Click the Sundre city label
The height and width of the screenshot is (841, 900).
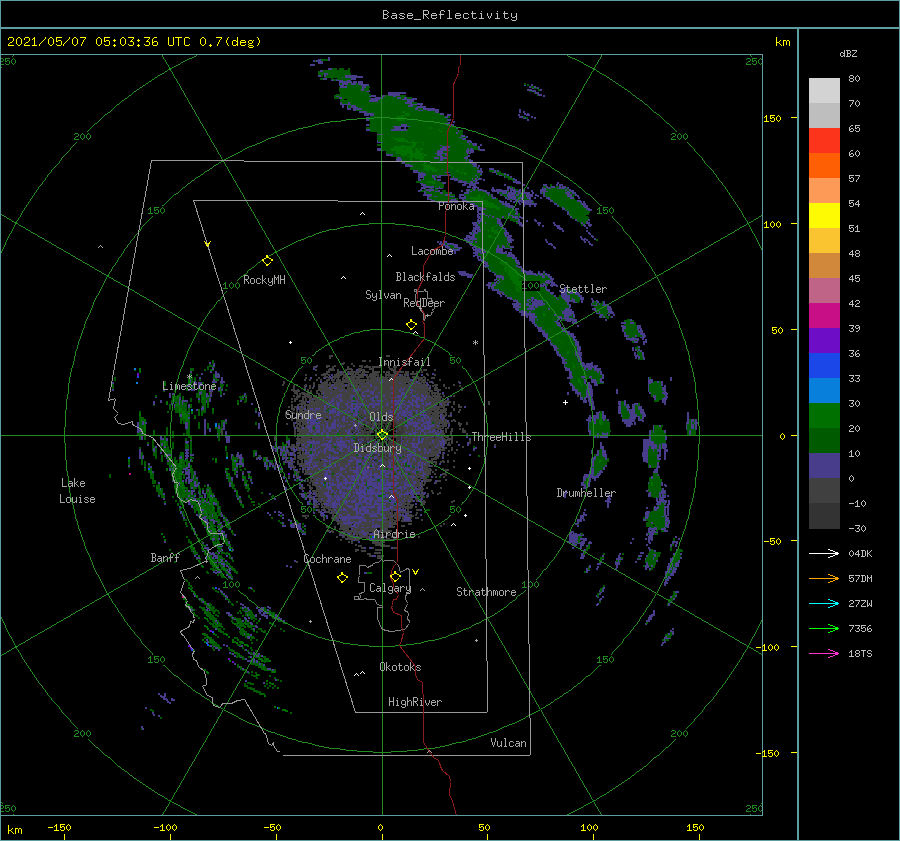point(303,414)
